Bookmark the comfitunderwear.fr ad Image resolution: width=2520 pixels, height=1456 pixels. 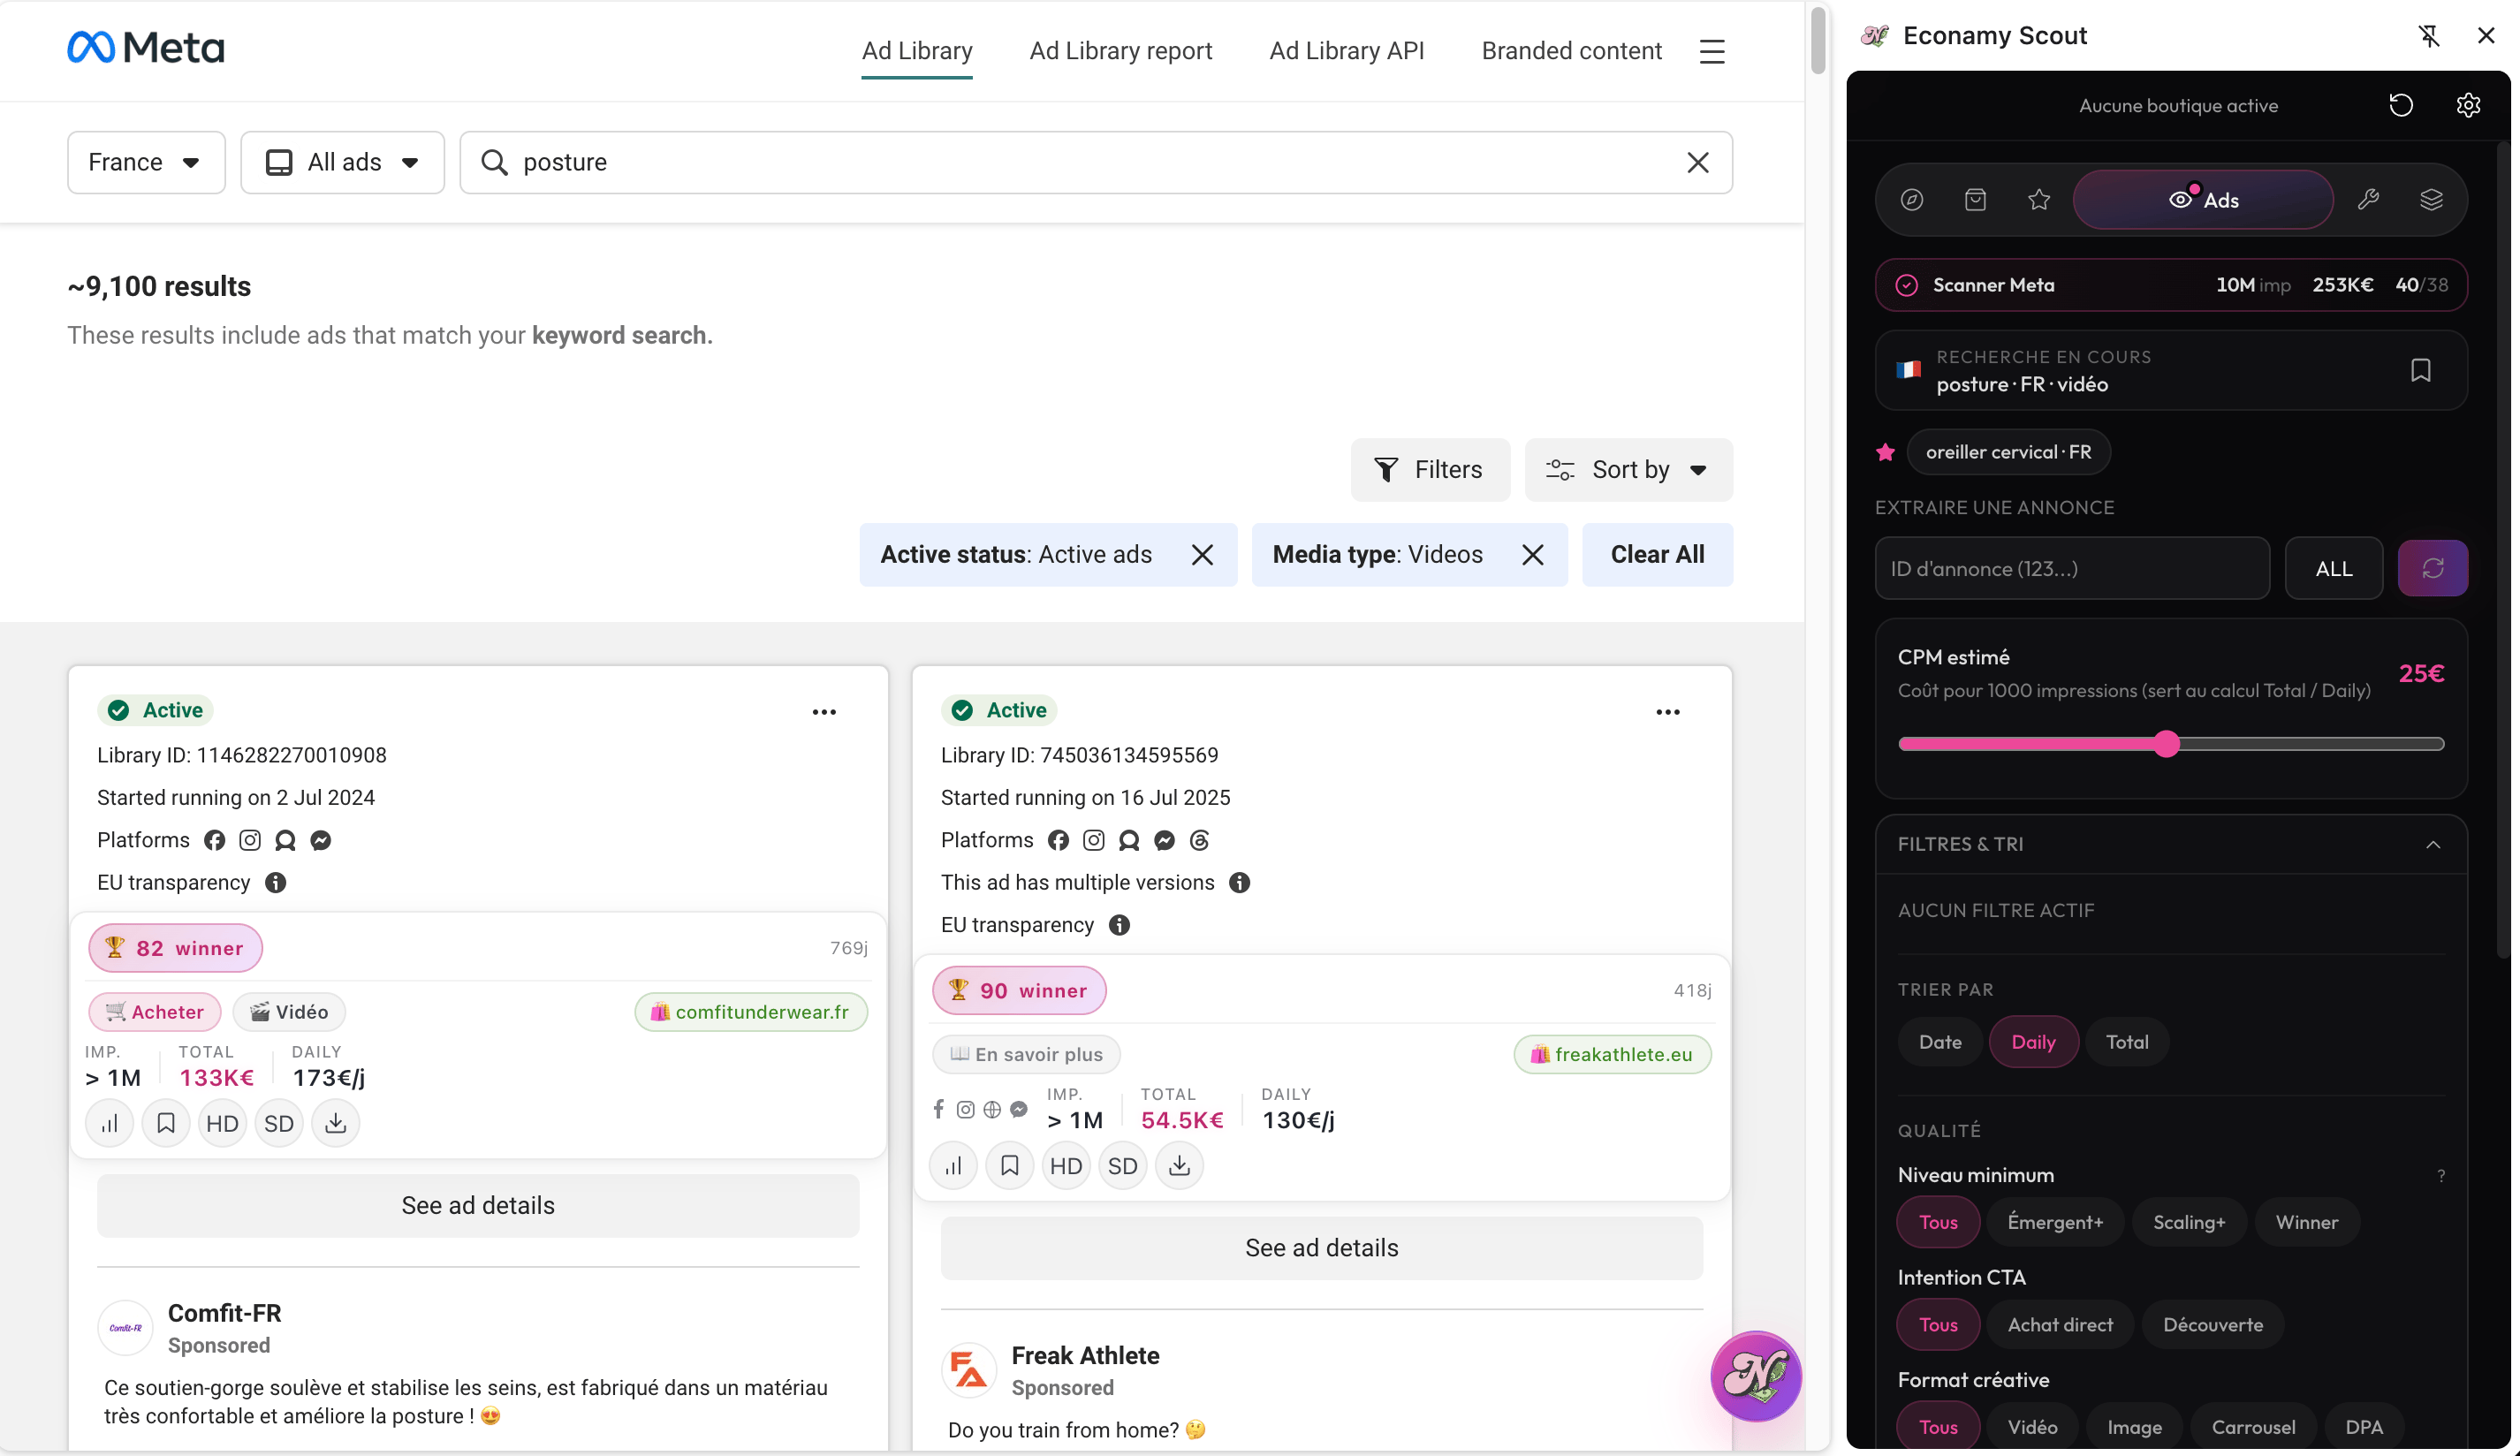166,1123
